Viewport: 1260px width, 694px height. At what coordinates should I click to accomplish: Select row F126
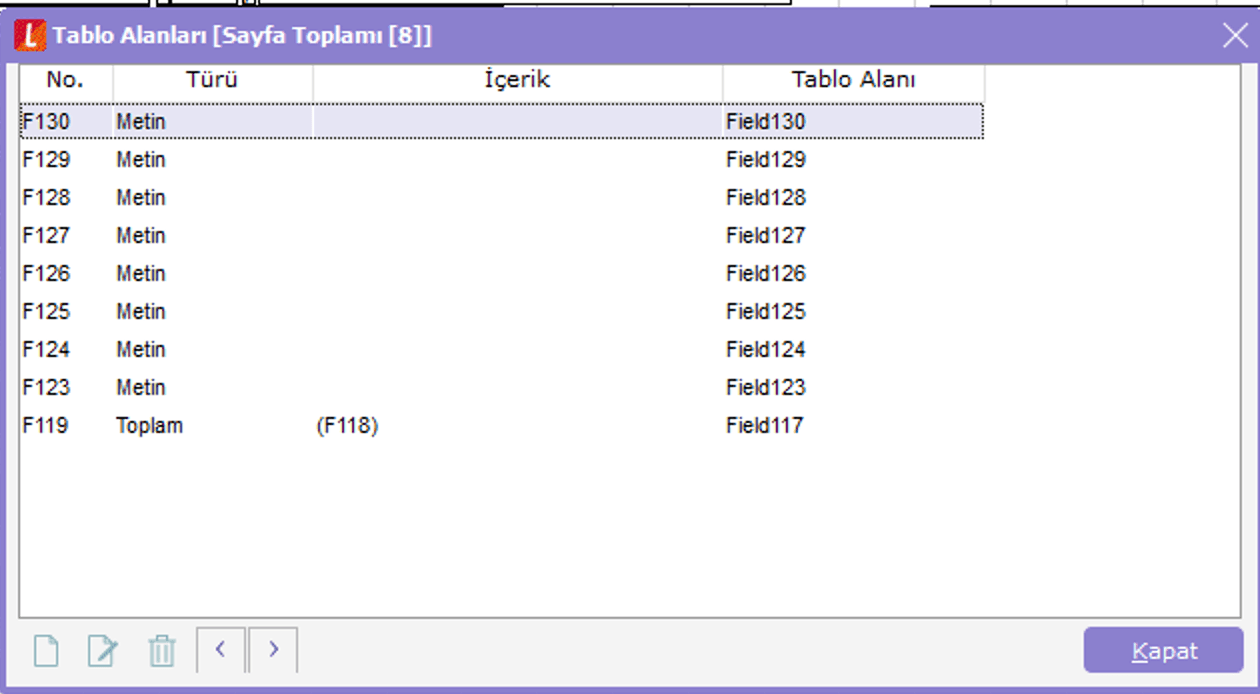click(x=502, y=273)
